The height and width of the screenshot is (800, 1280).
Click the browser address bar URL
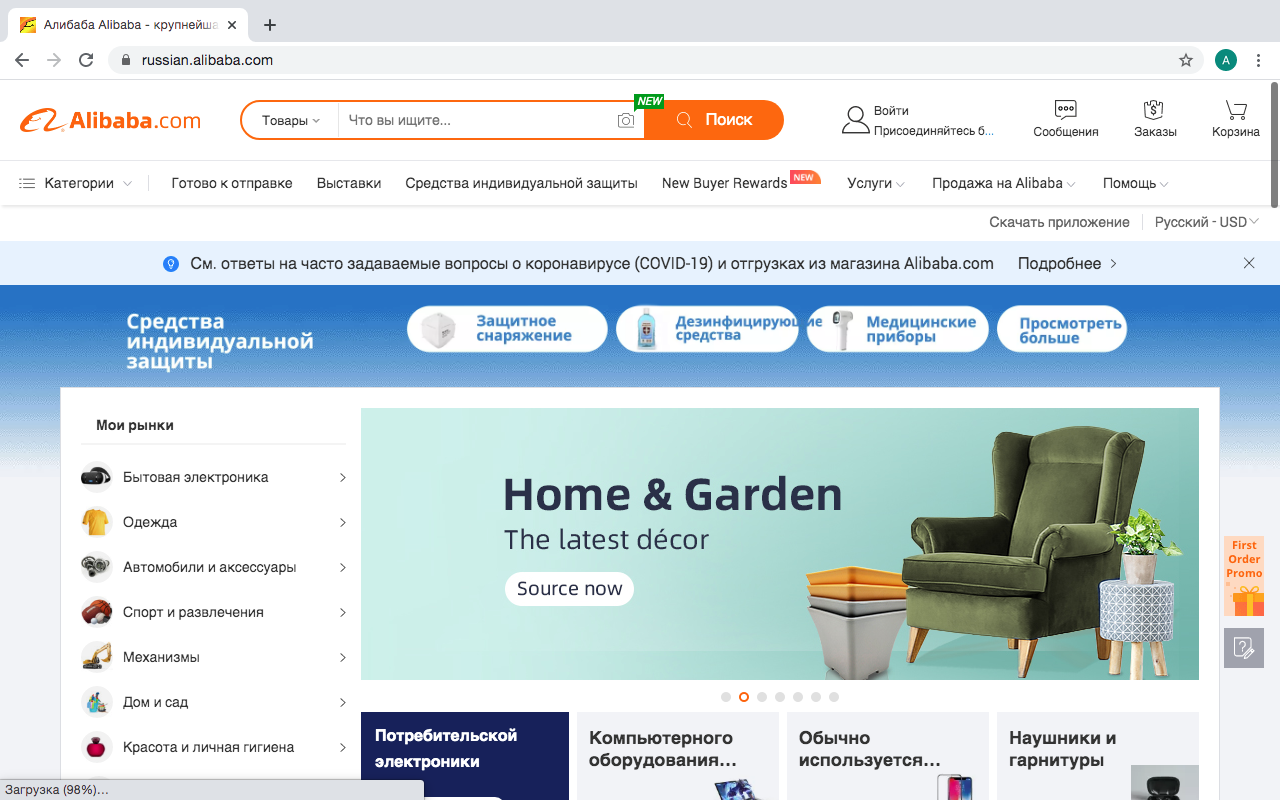coord(207,60)
